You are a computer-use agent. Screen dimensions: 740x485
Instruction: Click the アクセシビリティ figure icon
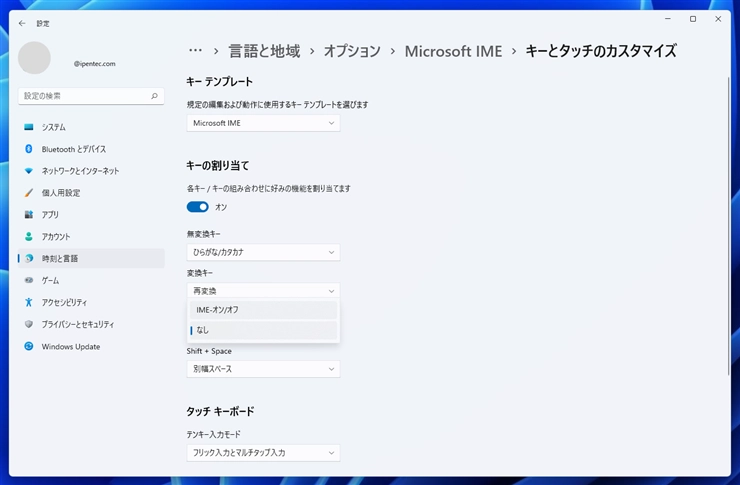[29, 302]
